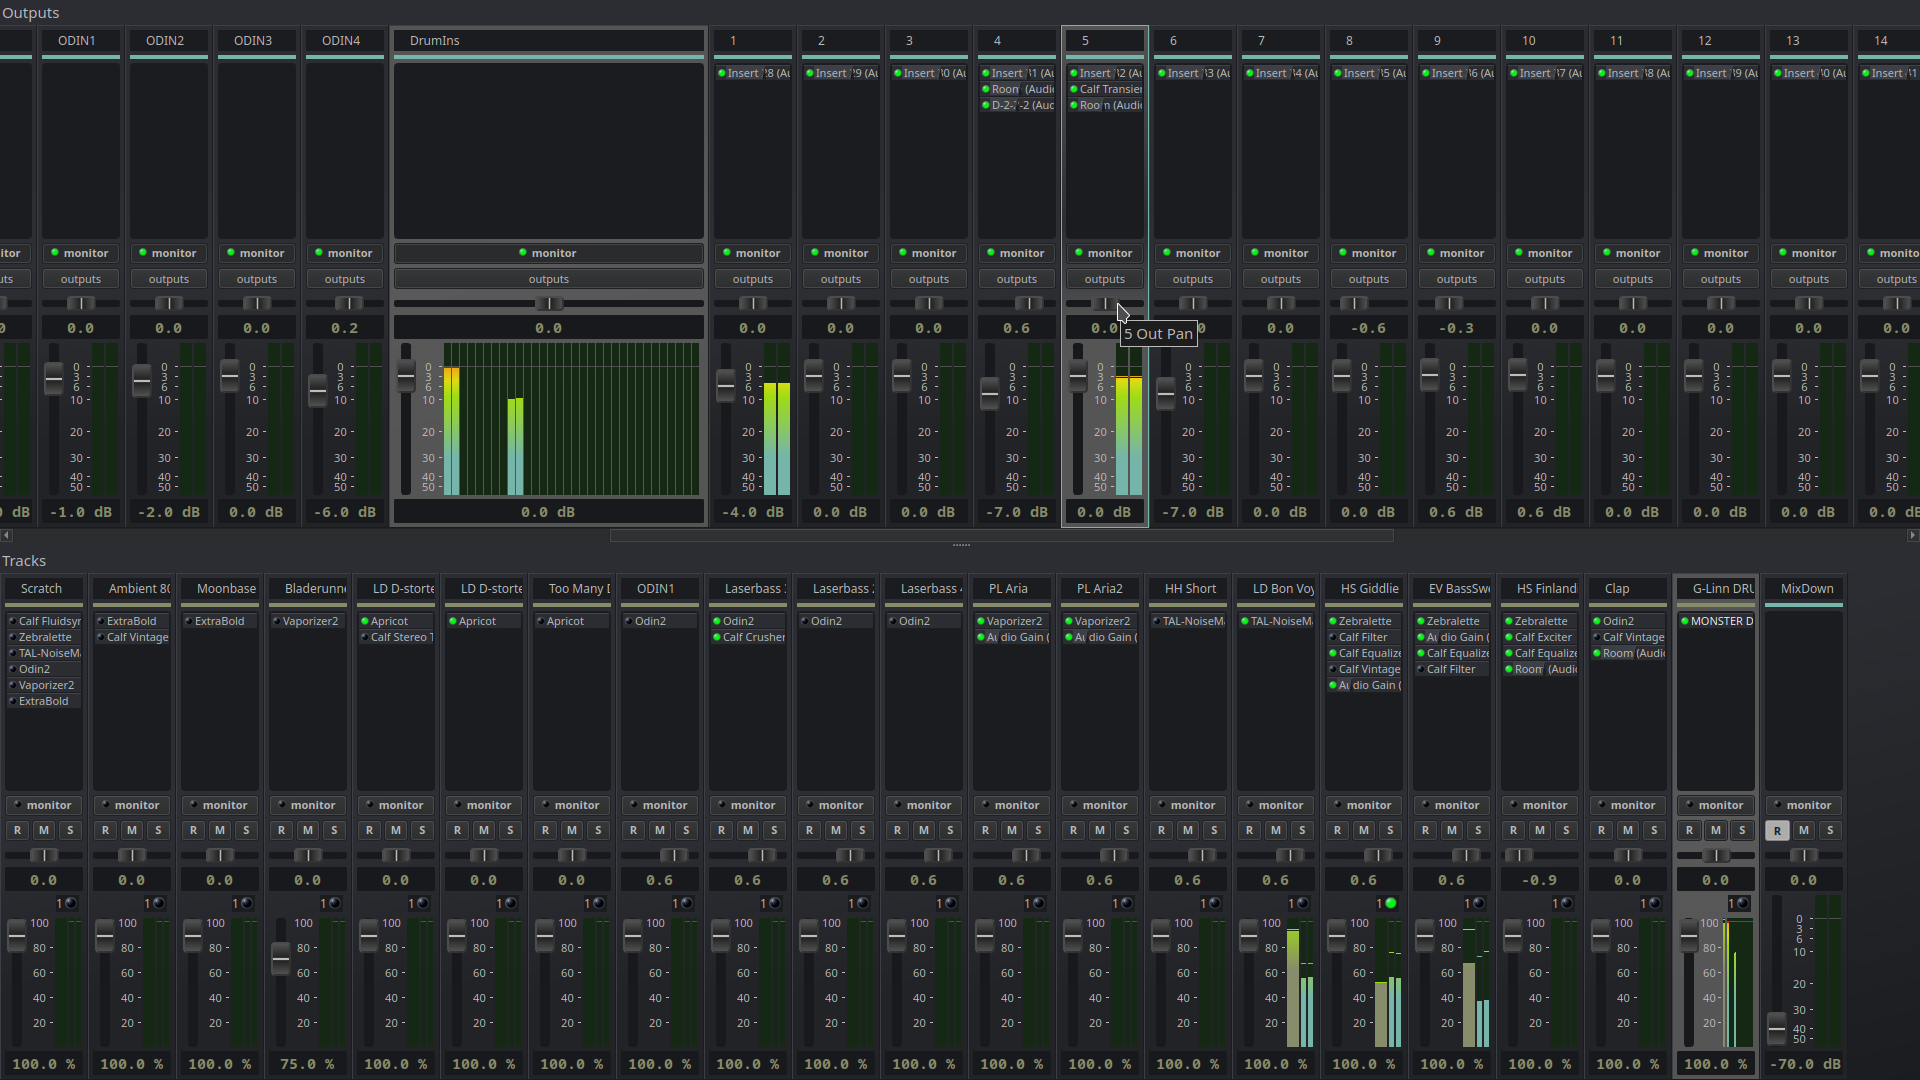Click the MIDI channel LED on G-Linn DRU strip
This screenshot has width=1920, height=1080.
pyautogui.click(x=1742, y=903)
